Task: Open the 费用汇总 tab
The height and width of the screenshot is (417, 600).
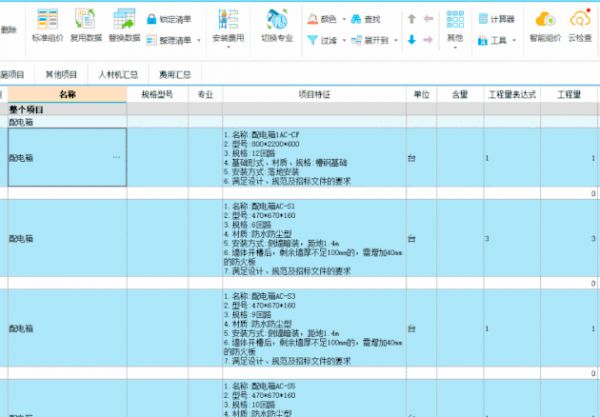Action: 174,75
